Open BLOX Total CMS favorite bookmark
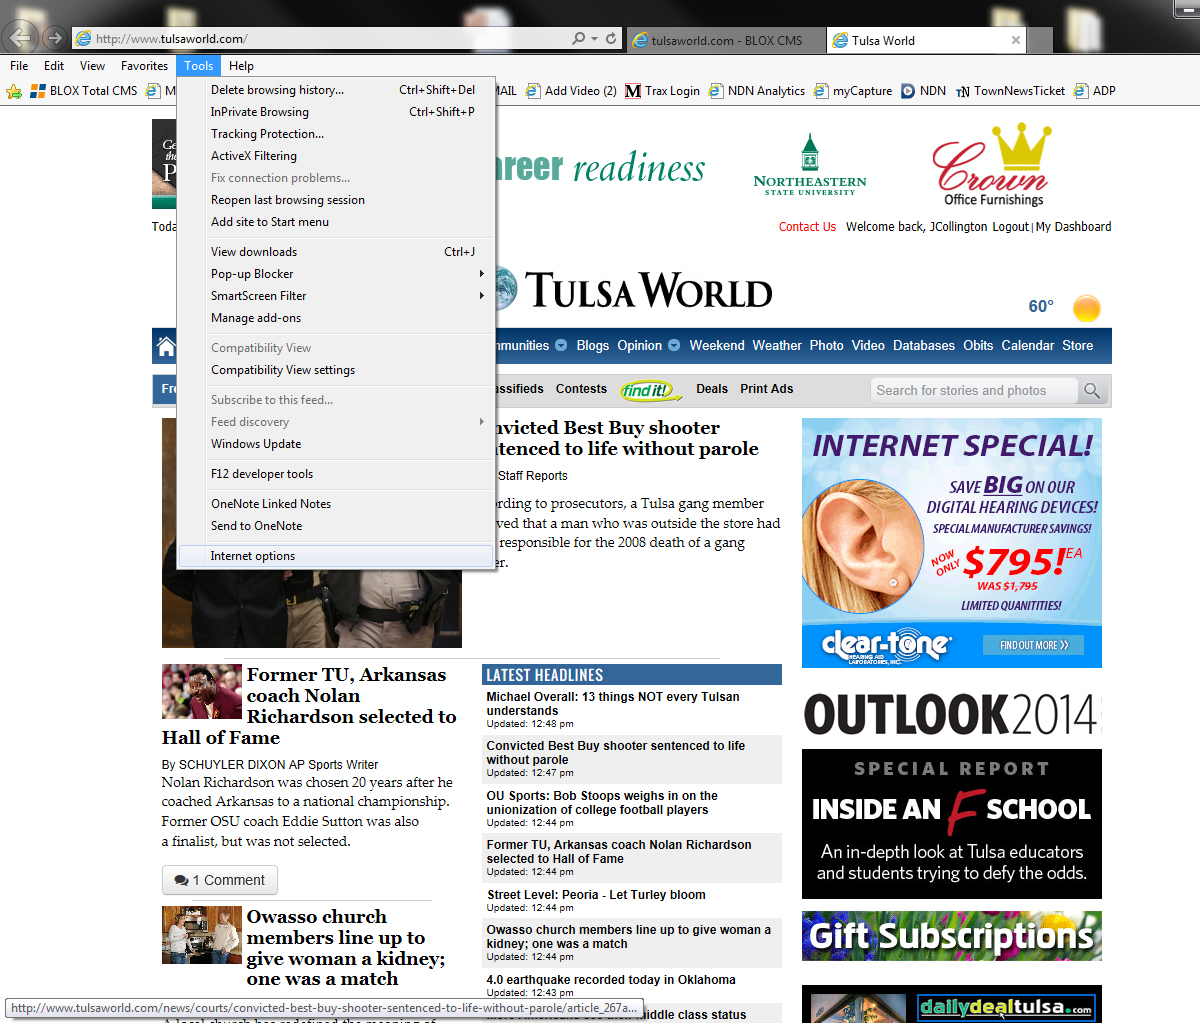 (x=84, y=91)
